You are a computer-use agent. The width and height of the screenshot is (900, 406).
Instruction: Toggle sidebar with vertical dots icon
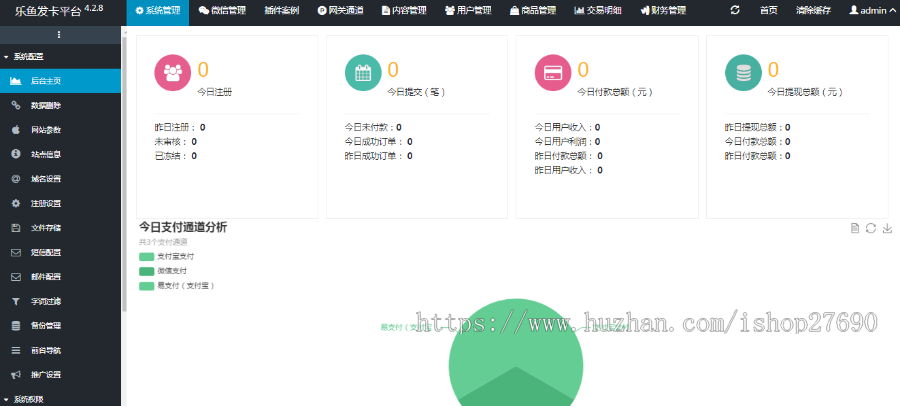(59, 35)
